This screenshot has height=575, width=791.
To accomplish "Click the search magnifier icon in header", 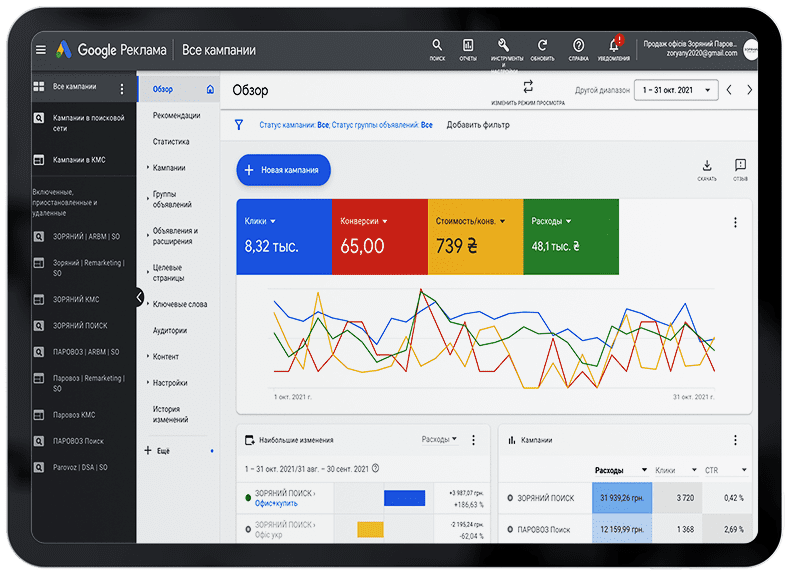I will [x=437, y=46].
